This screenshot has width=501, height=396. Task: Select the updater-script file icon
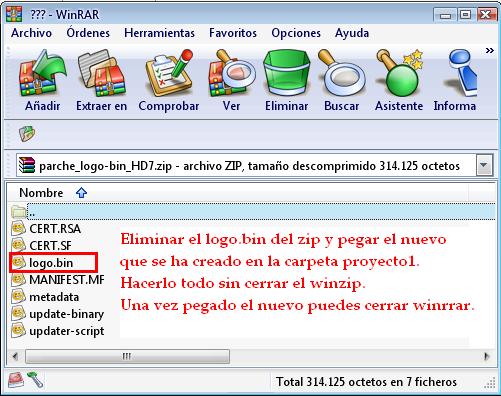[19, 331]
